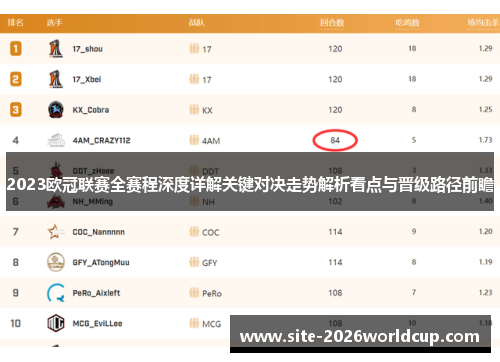
Task: Select player name KX_Cobra
Action: 91,110
